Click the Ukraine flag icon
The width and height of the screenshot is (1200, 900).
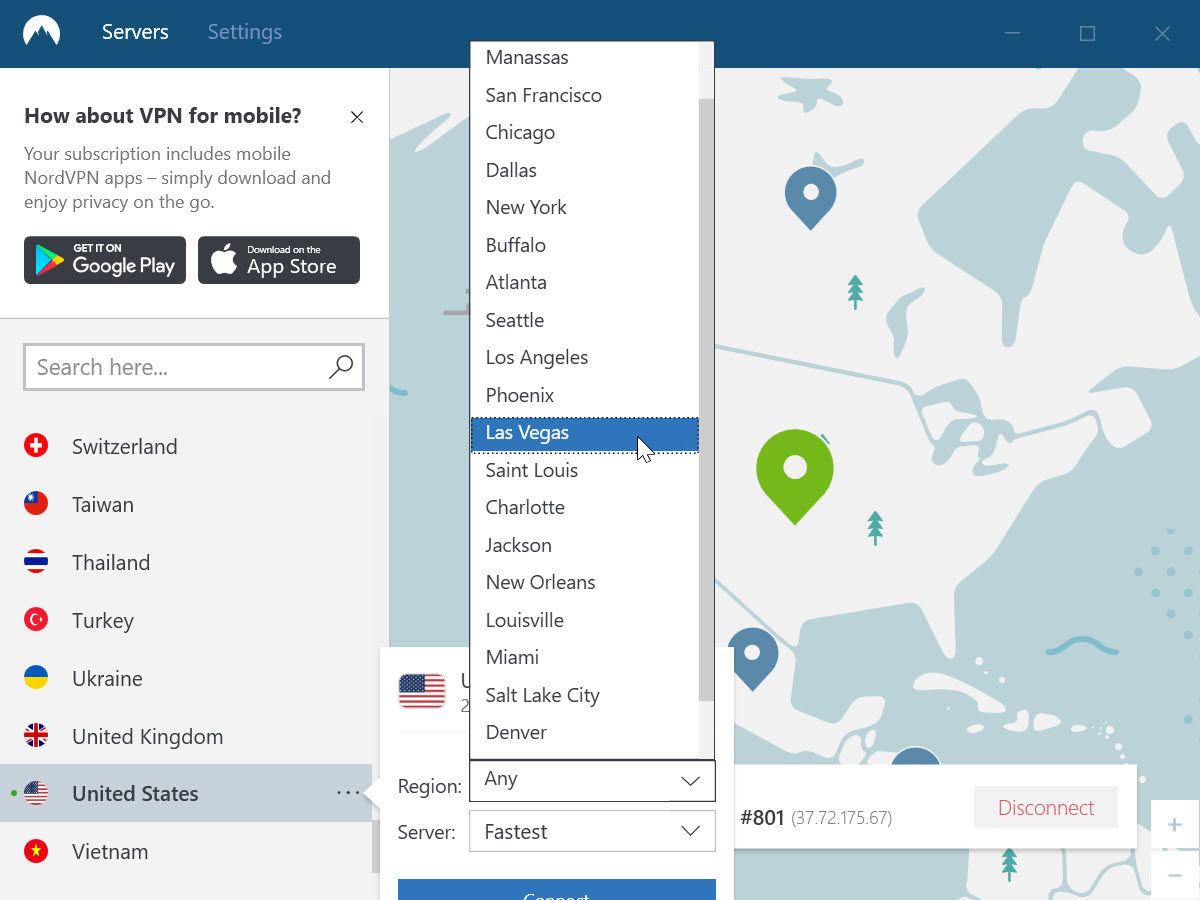point(36,678)
